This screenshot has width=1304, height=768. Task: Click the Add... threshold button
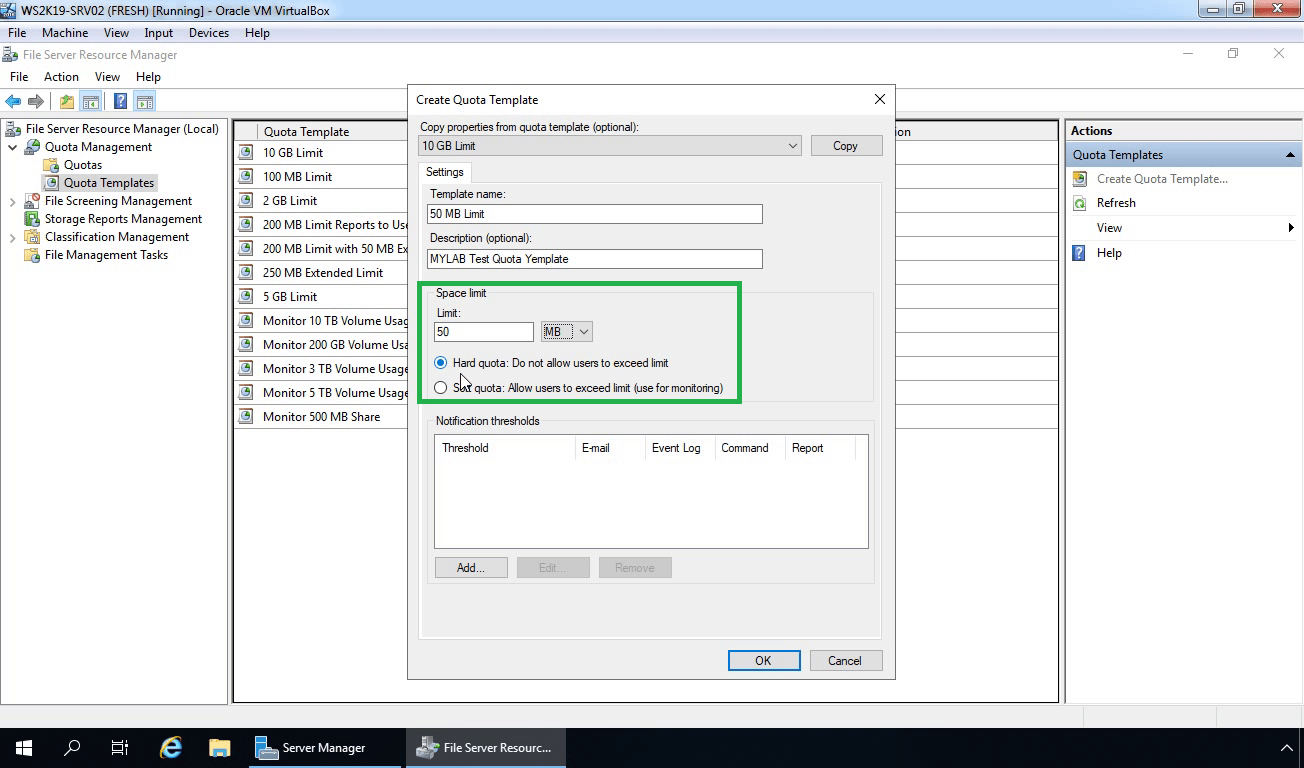[471, 568]
